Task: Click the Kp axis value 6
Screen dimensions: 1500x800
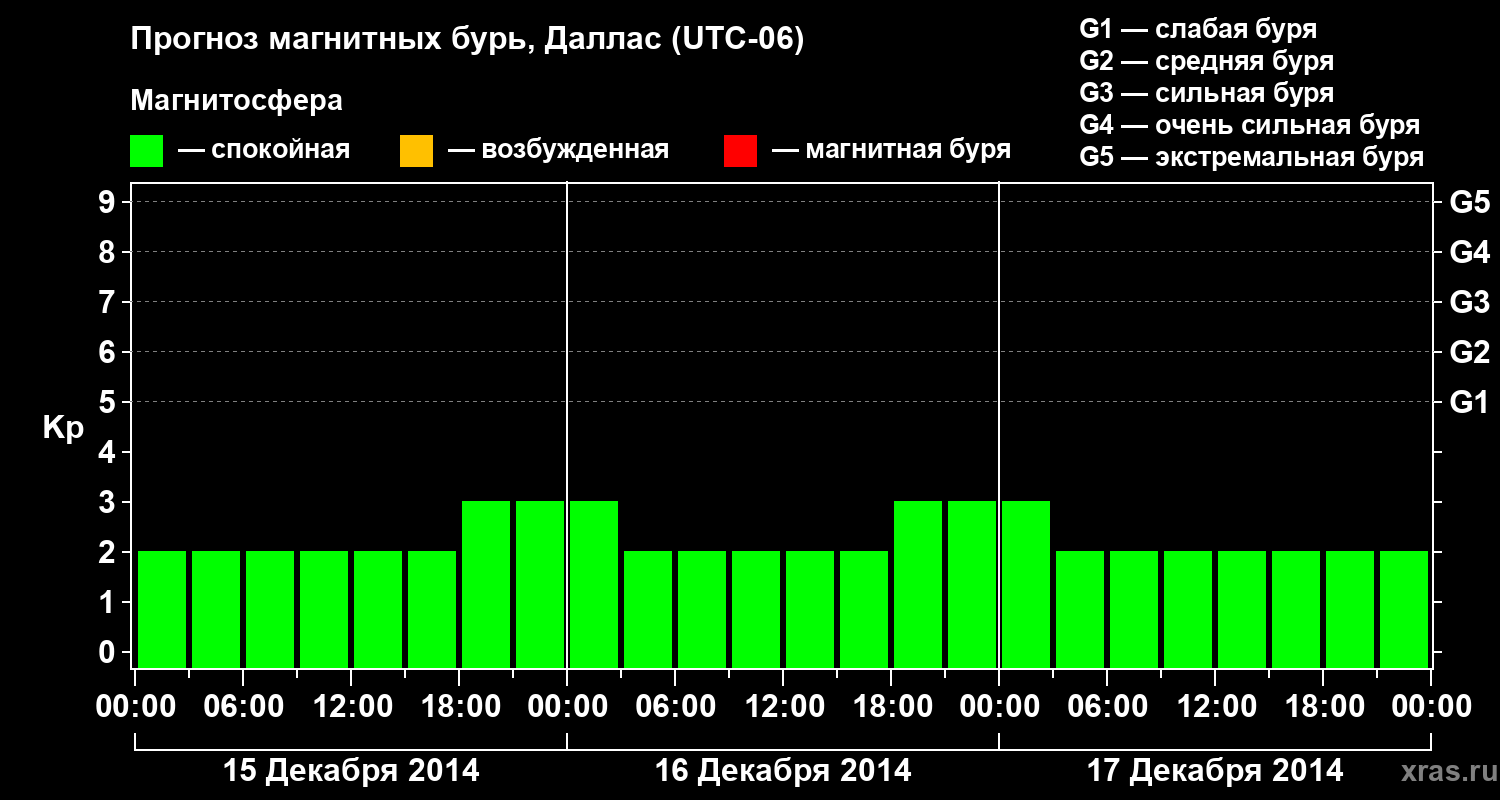Action: pos(109,352)
